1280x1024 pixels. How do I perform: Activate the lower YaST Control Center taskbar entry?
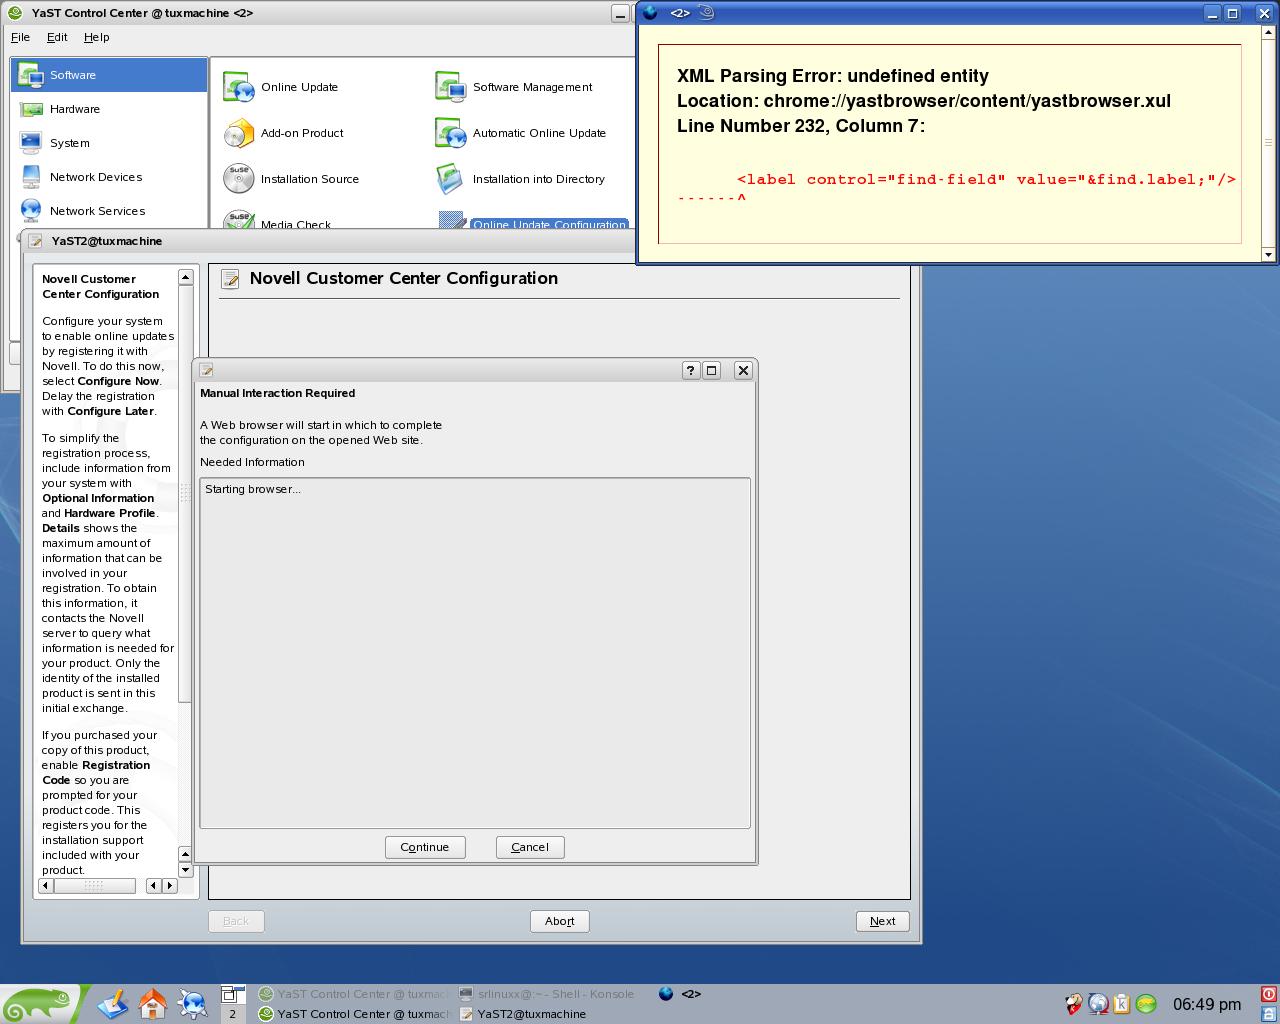tap(354, 1014)
